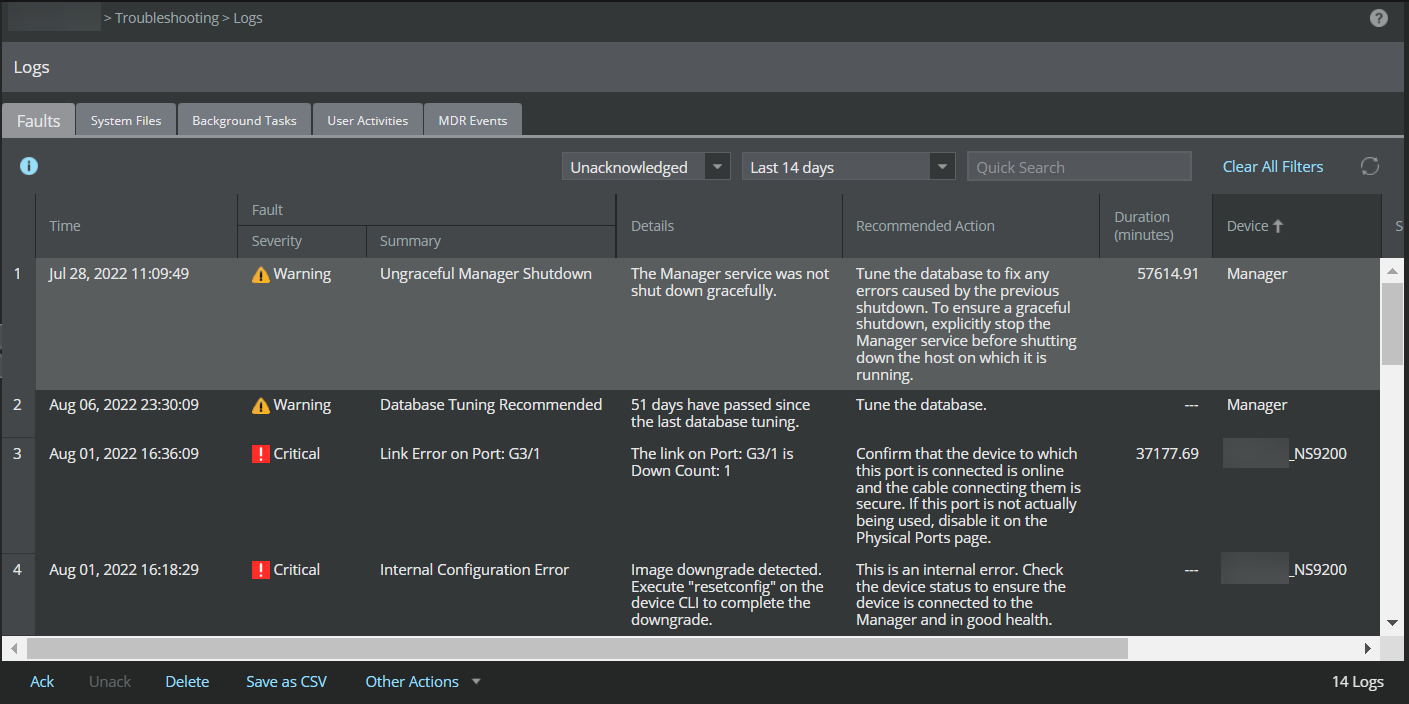
Task: Click the Unack button
Action: click(x=110, y=682)
